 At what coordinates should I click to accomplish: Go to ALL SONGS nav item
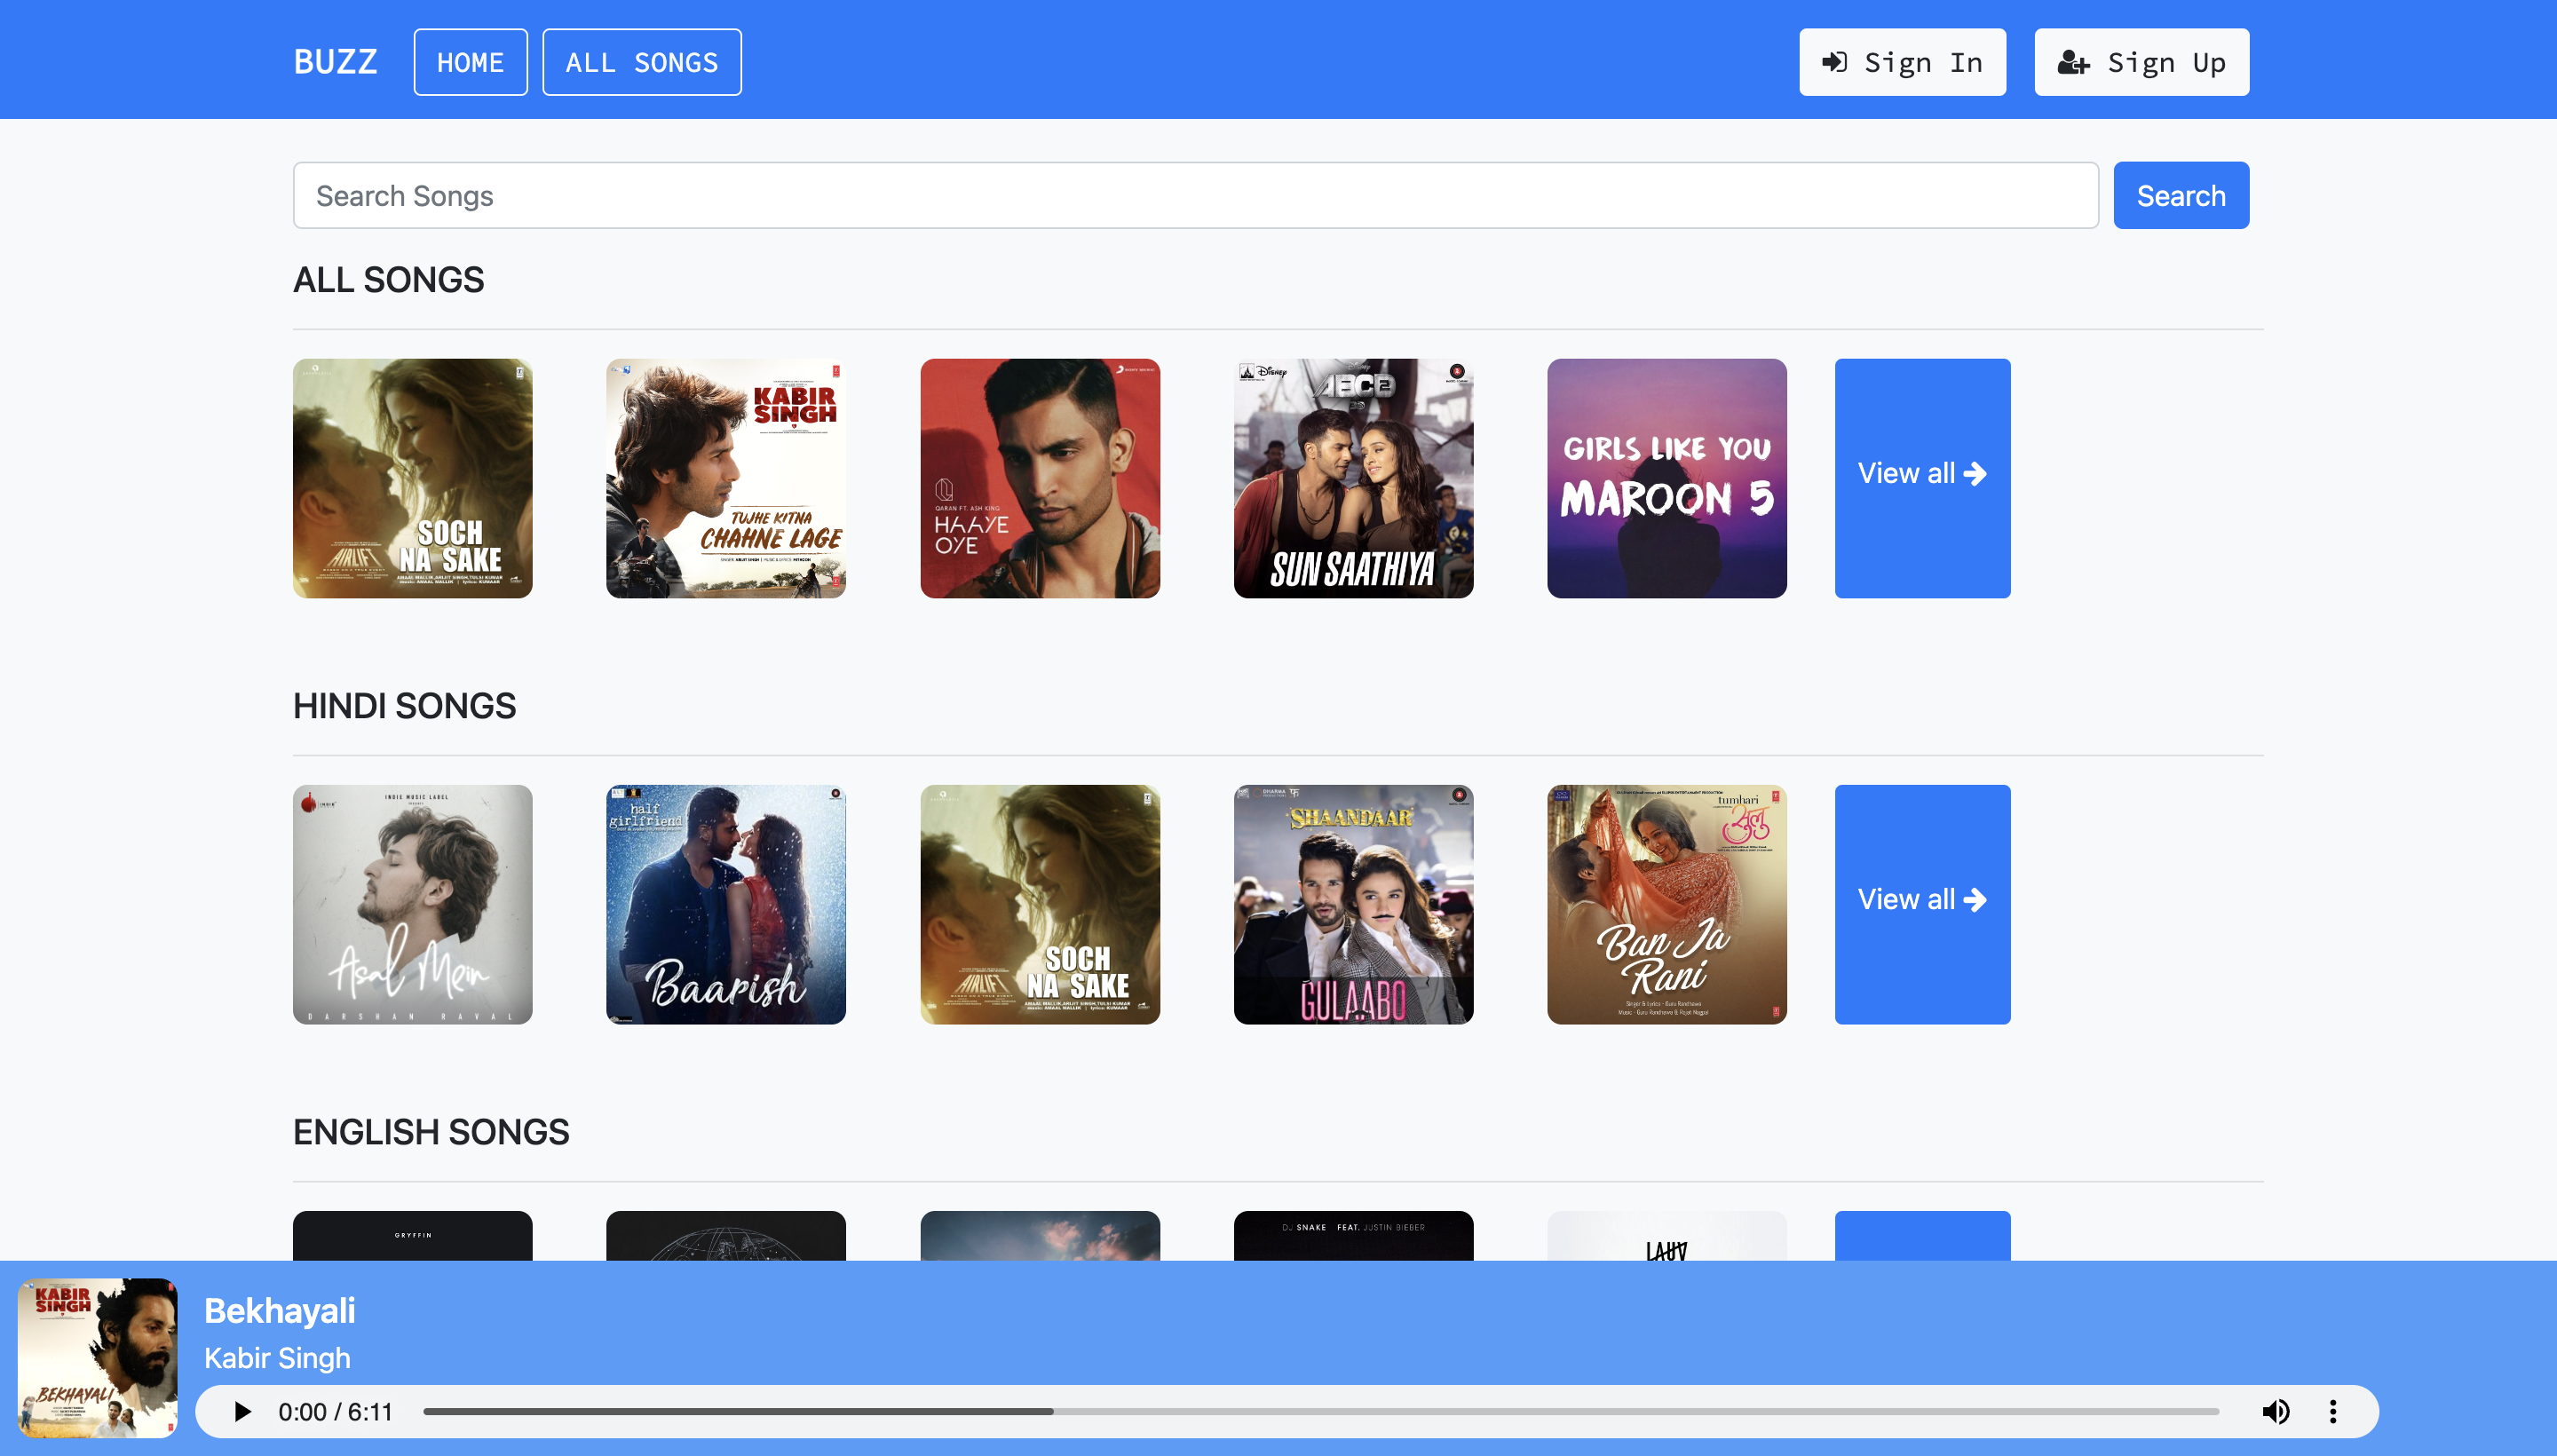pos(641,62)
